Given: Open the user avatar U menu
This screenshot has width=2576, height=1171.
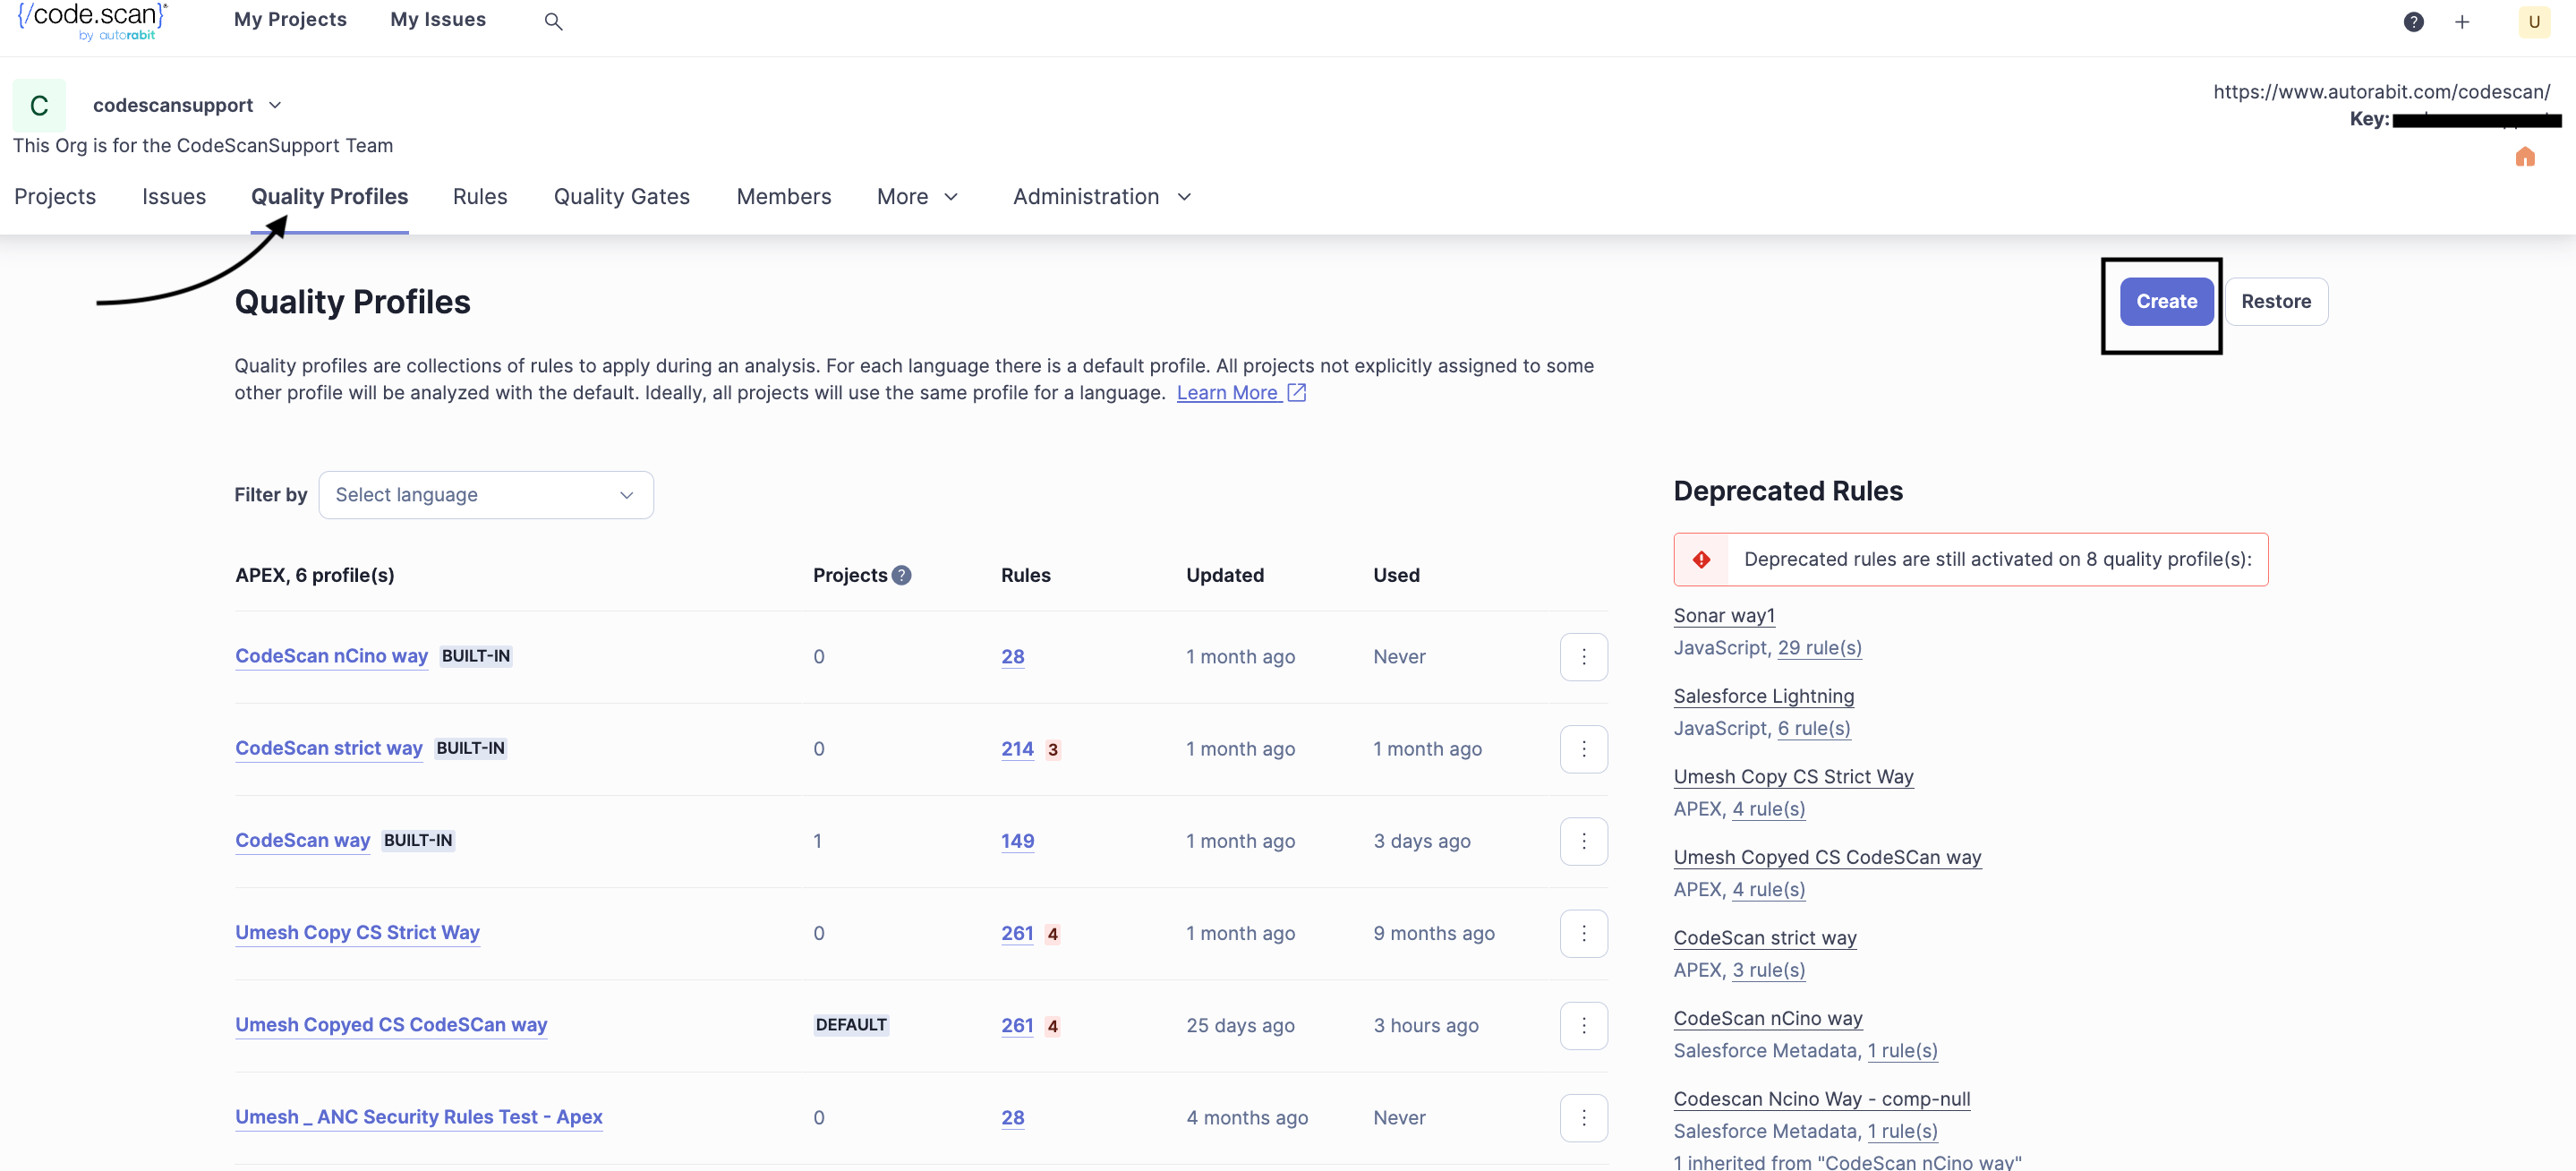Looking at the screenshot, I should [2533, 22].
